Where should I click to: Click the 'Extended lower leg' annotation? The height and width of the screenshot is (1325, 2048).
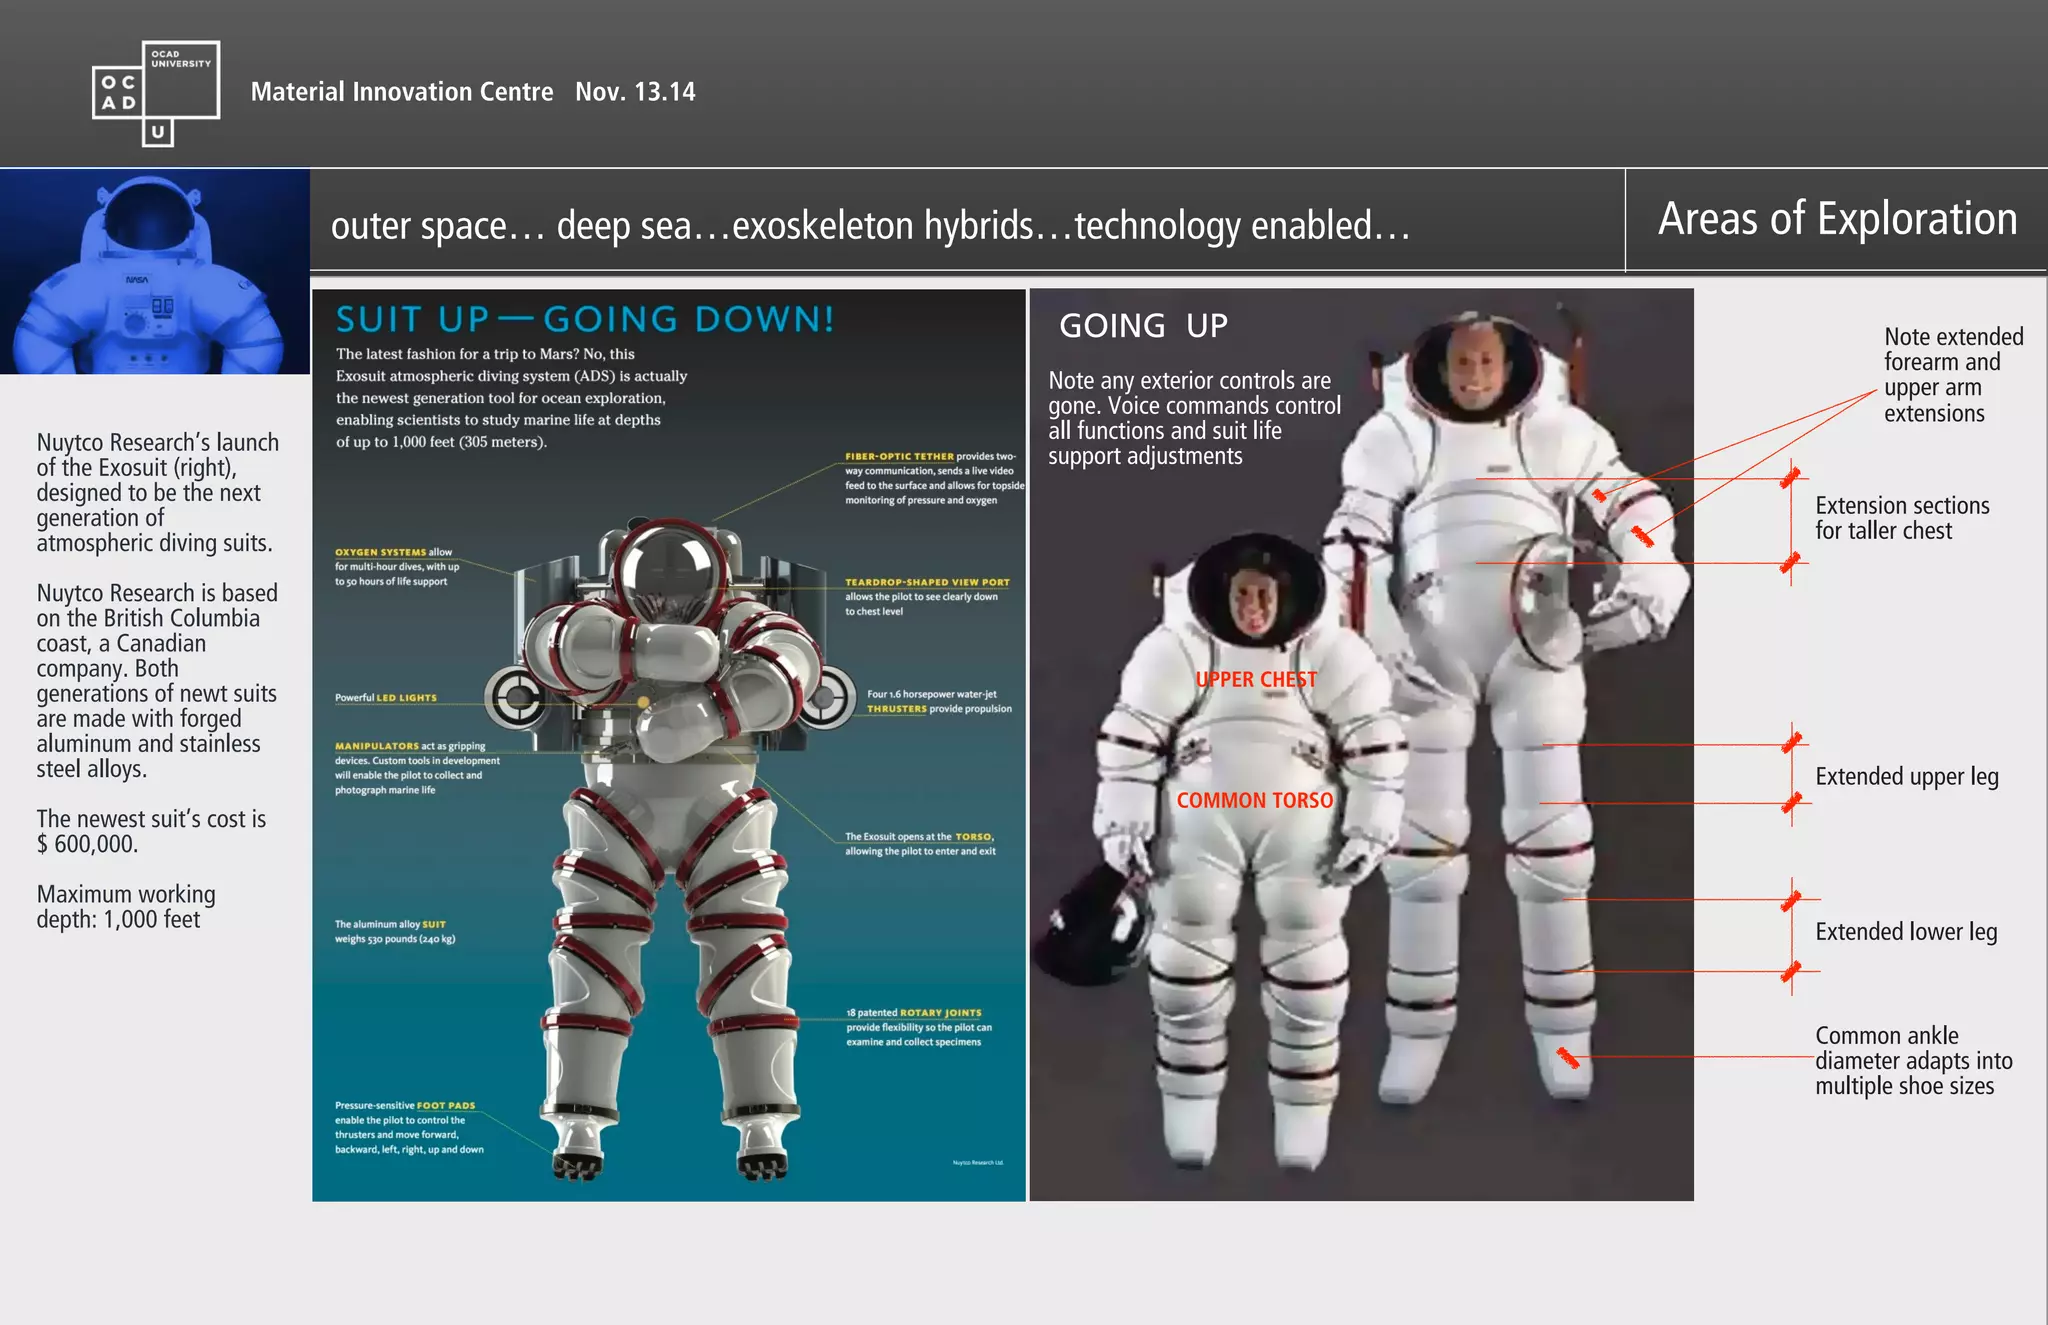[x=1906, y=931]
